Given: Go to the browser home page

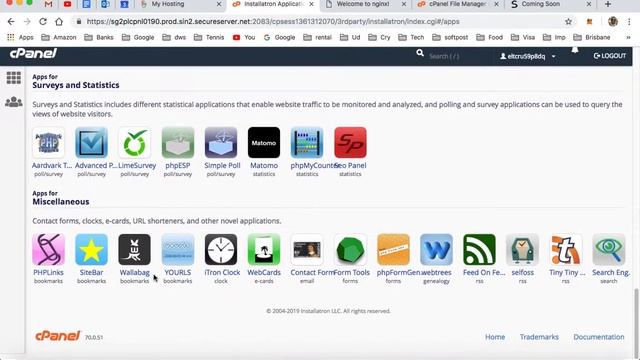Looking at the screenshot, I should coord(59,22).
